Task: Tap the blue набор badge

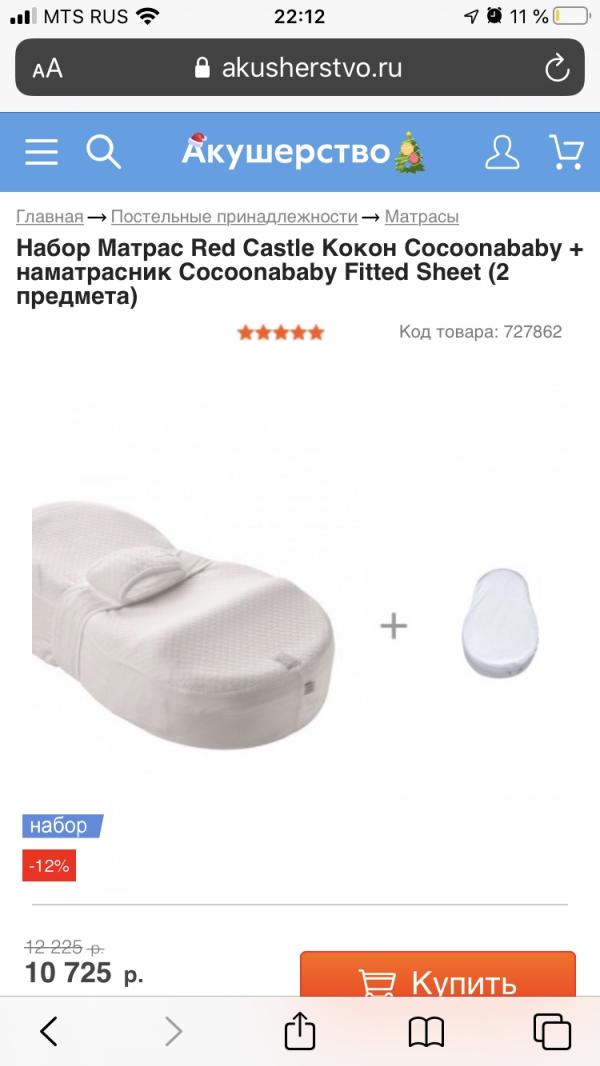Action: click(62, 825)
